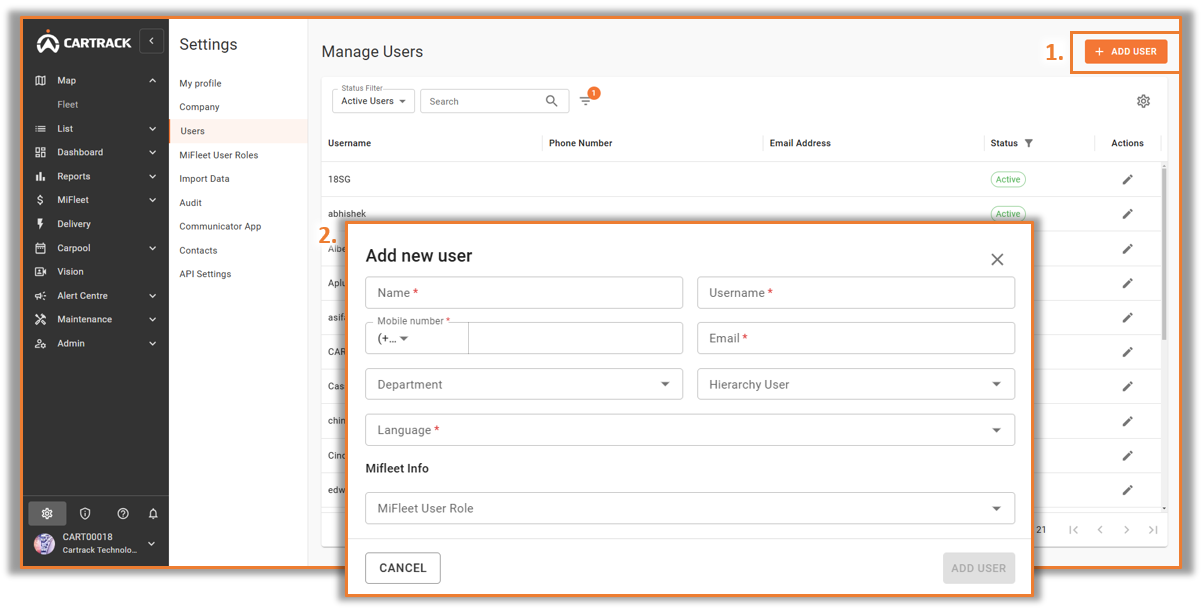Open the List section via its list icon

click(x=41, y=129)
